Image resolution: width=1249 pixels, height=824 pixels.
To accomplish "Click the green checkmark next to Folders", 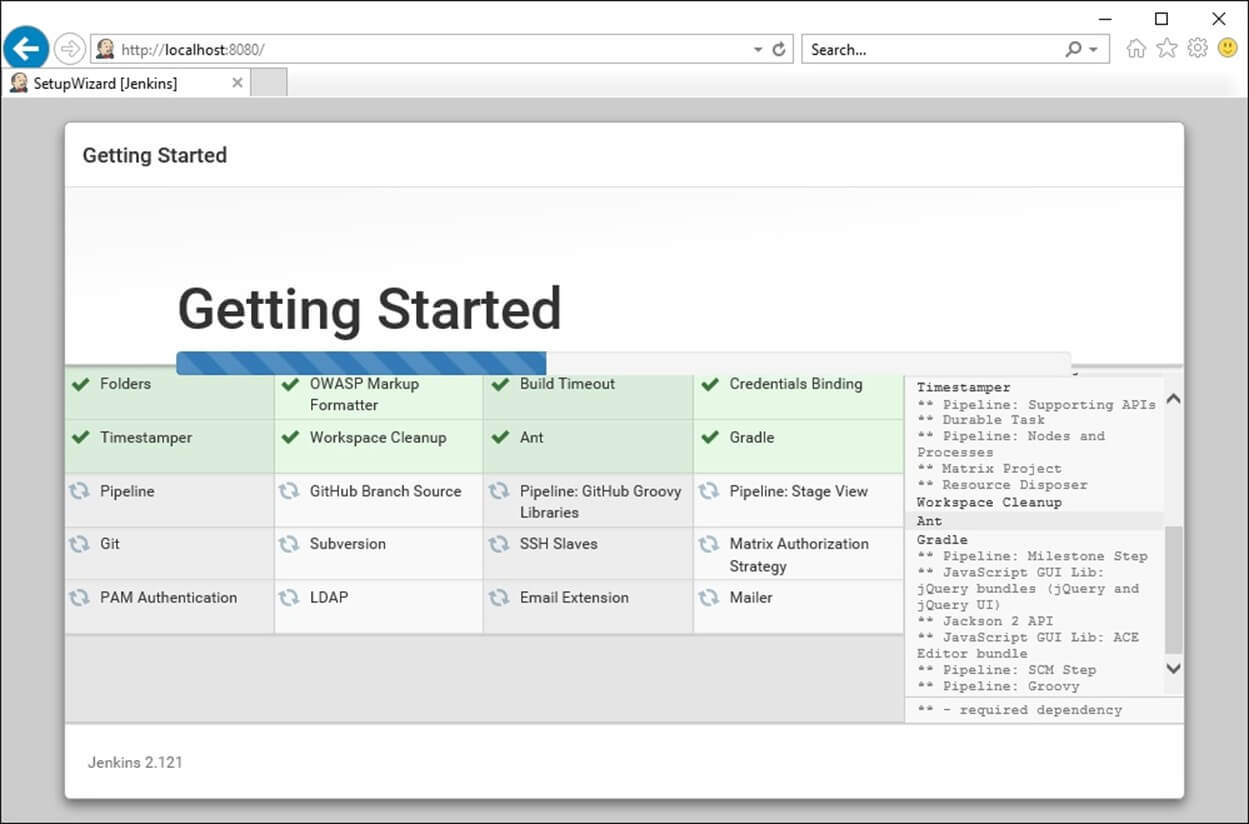I will point(81,384).
